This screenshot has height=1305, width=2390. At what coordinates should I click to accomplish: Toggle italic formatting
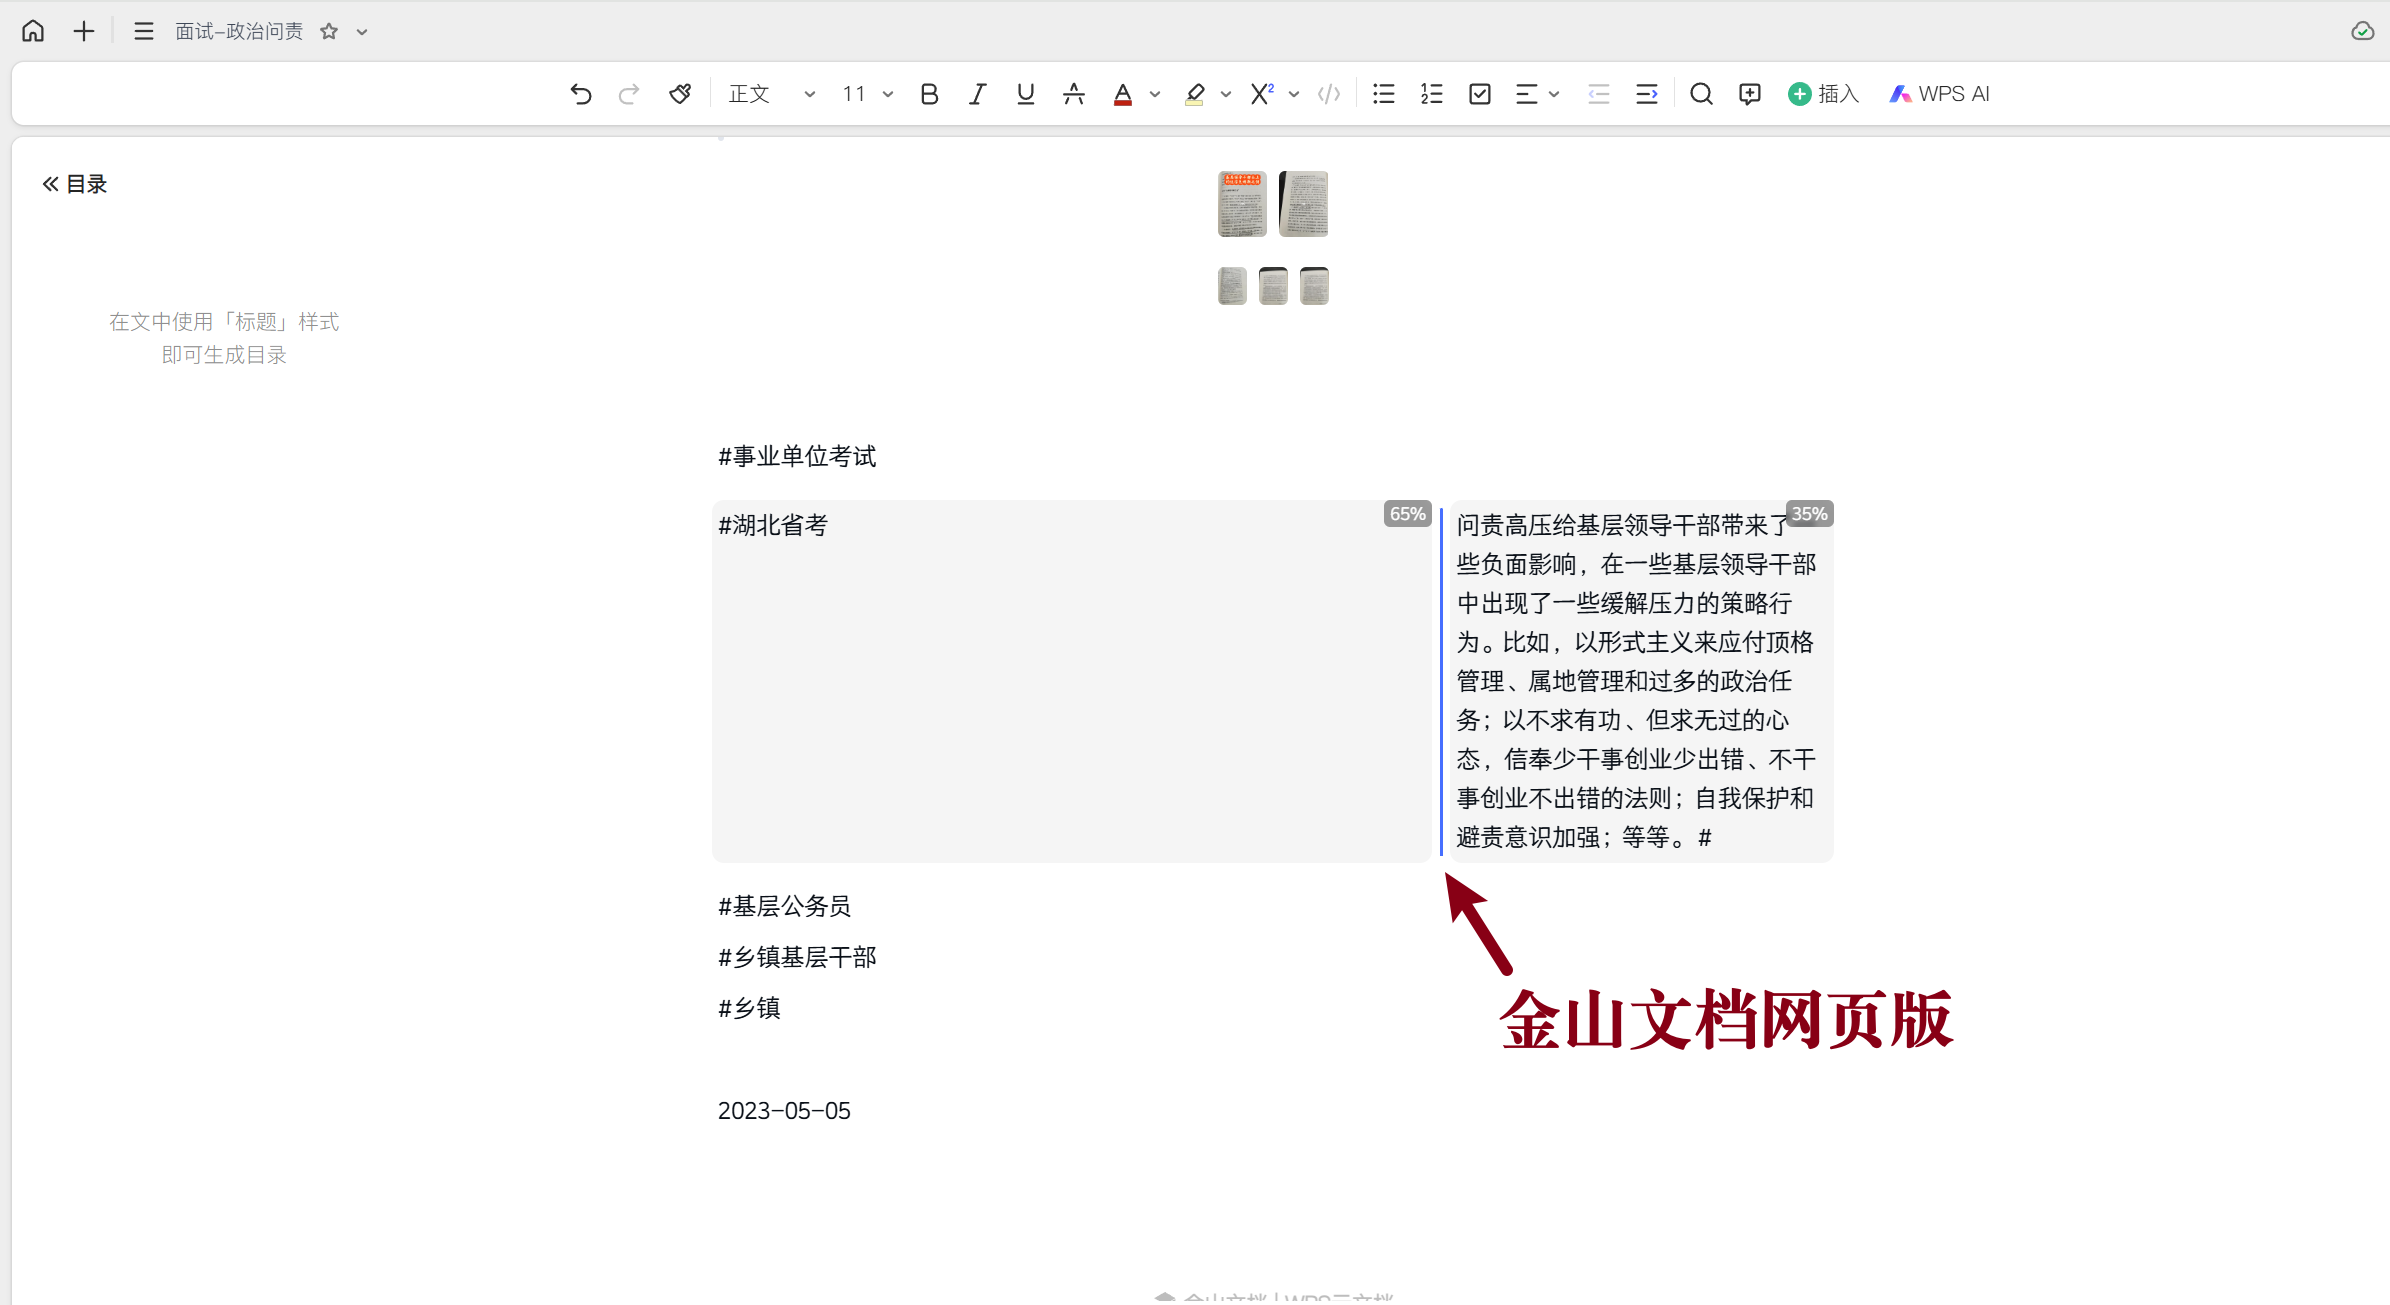[977, 94]
